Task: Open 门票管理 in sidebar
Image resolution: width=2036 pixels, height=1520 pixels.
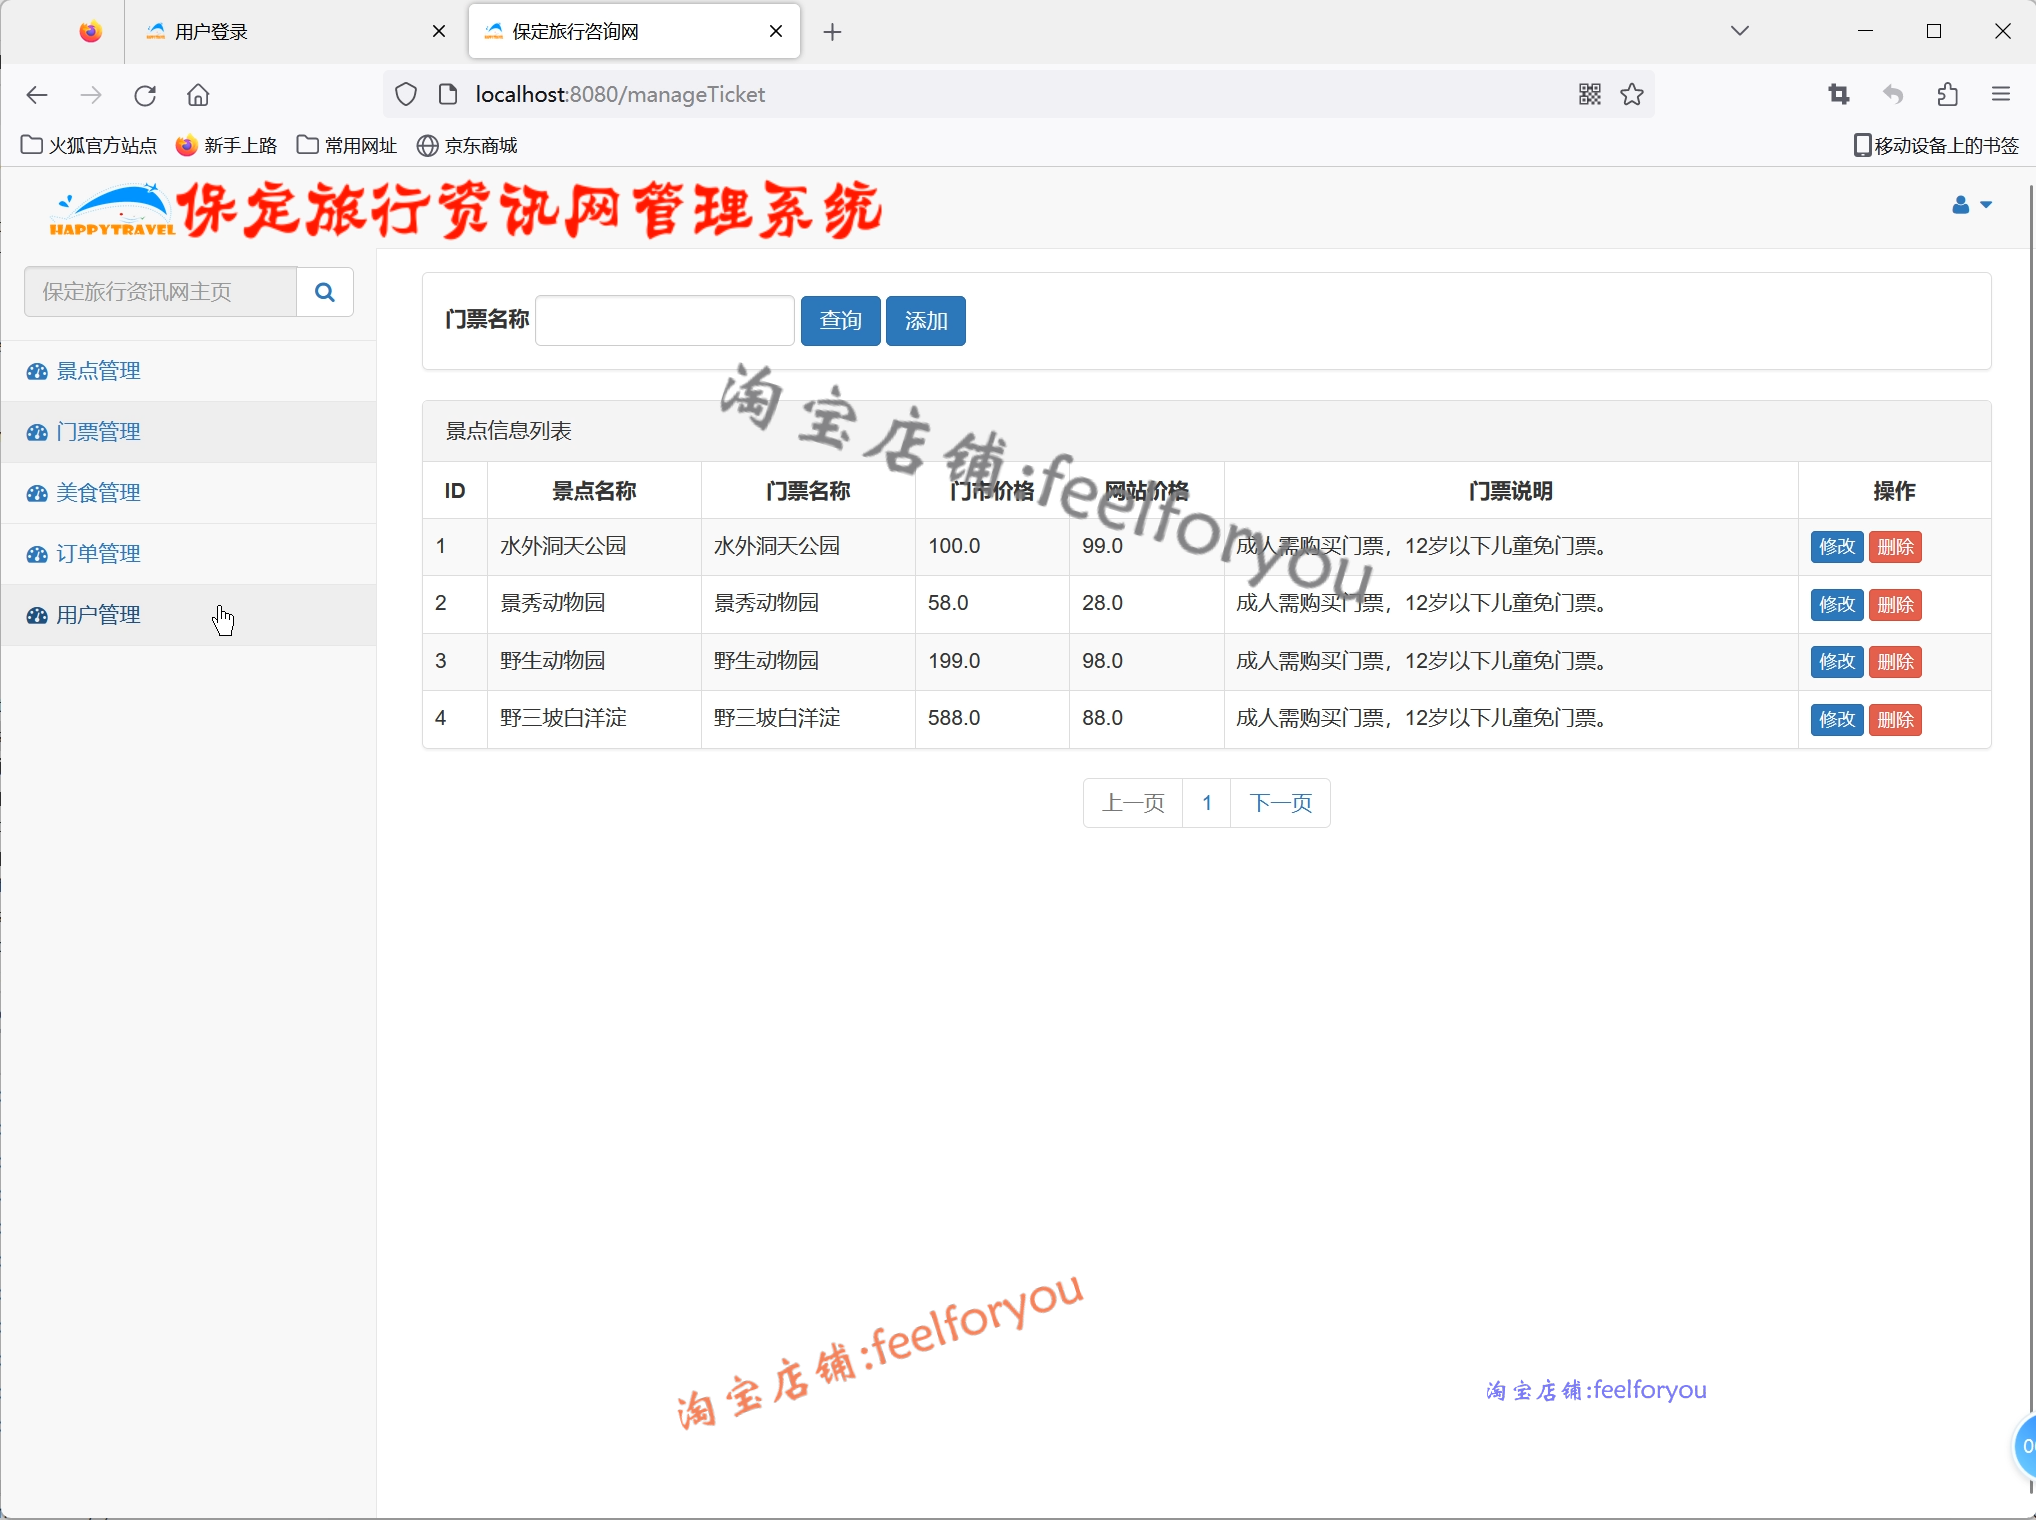Action: pos(188,432)
